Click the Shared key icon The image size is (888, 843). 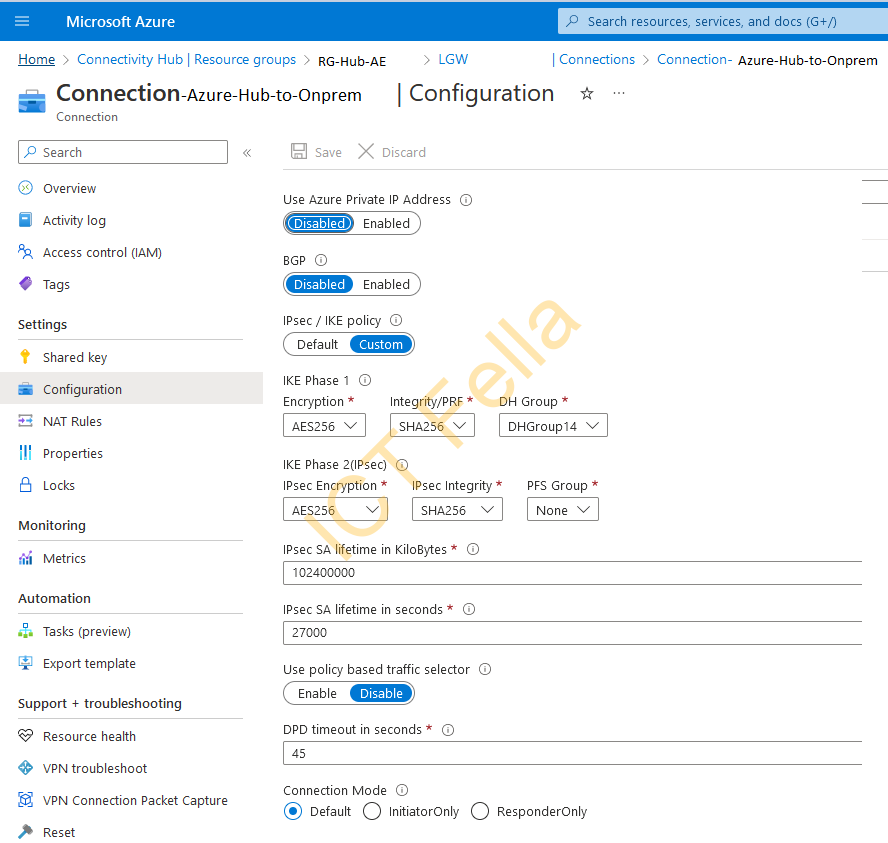point(25,357)
